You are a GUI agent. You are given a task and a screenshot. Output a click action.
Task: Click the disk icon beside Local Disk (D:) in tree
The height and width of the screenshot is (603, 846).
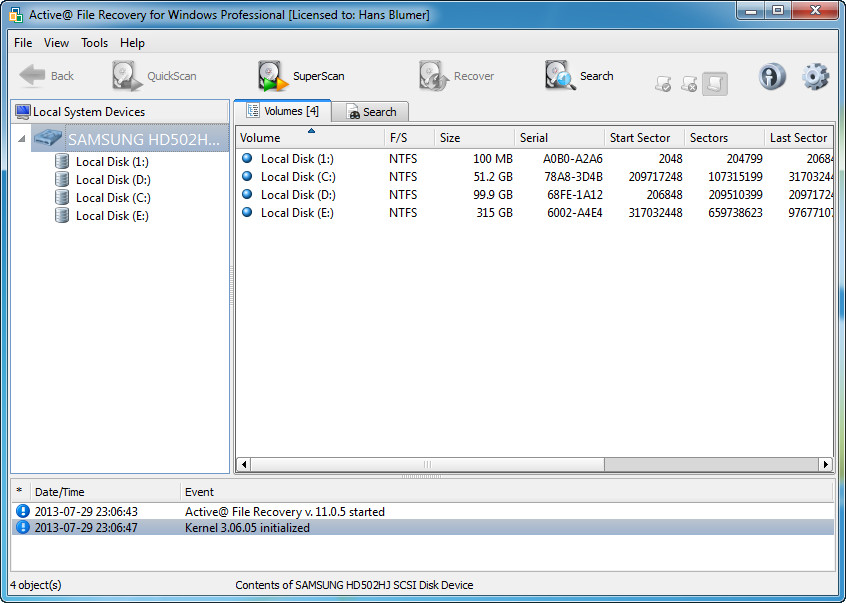tap(62, 179)
